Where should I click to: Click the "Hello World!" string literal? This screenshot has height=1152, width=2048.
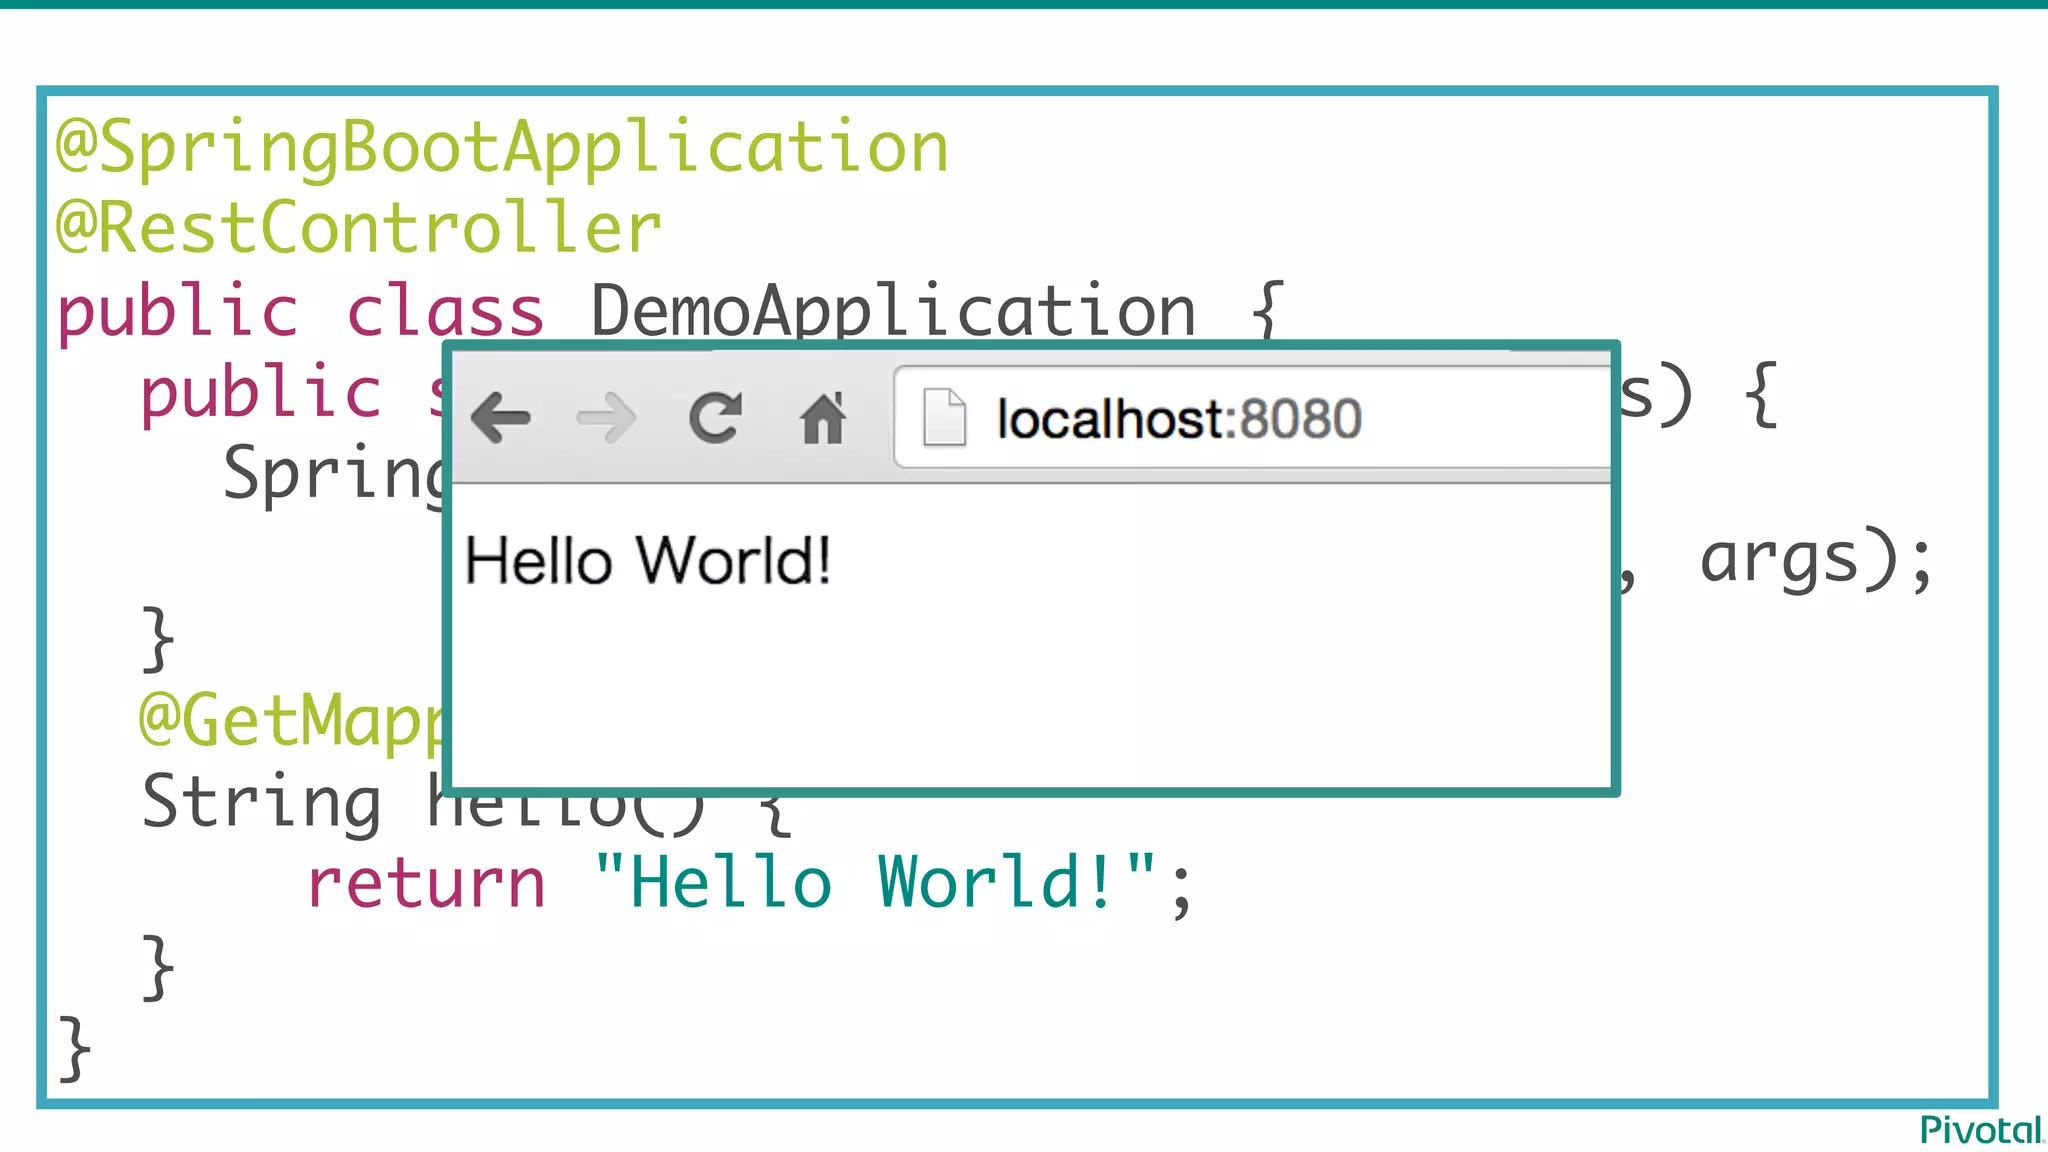pos(875,882)
